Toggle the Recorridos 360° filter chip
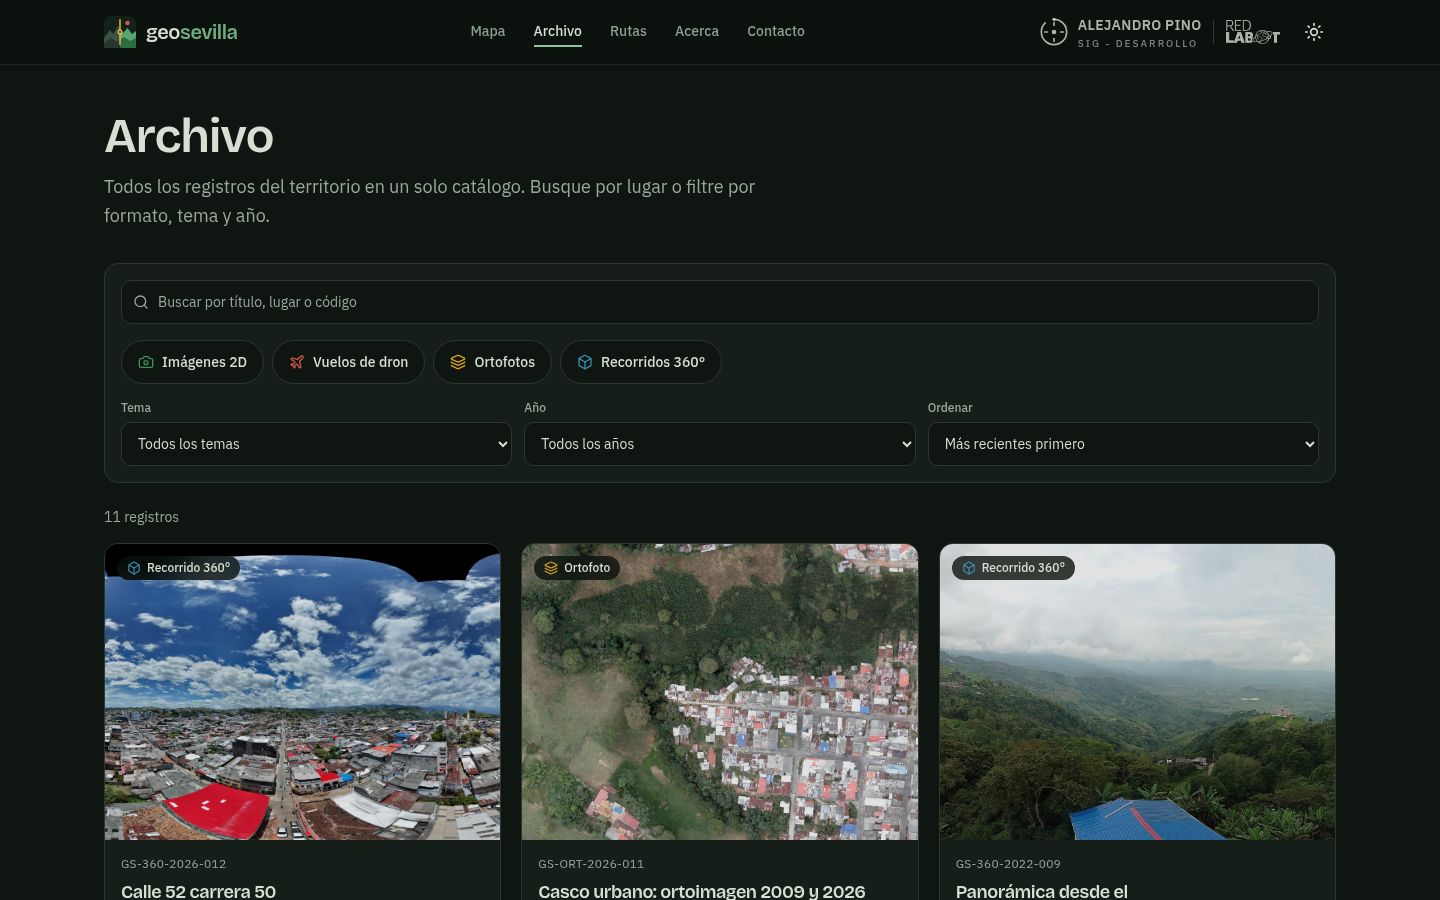Viewport: 1440px width, 900px height. (641, 362)
